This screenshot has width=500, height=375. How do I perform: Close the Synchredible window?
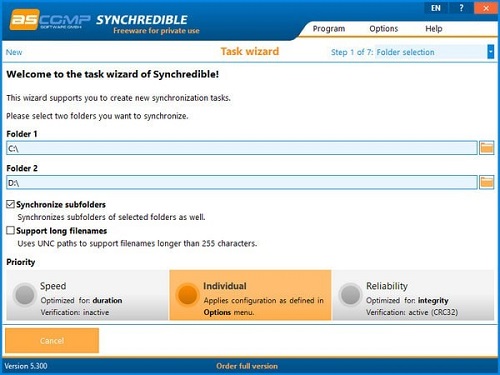pos(486,8)
